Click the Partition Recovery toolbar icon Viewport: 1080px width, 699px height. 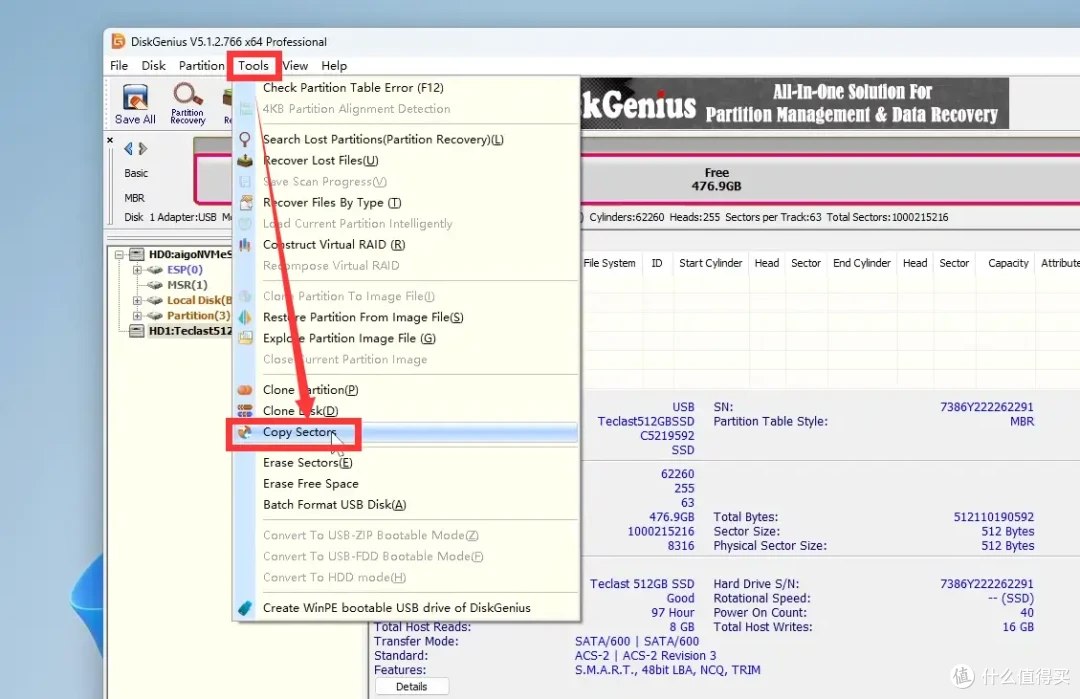[187, 104]
